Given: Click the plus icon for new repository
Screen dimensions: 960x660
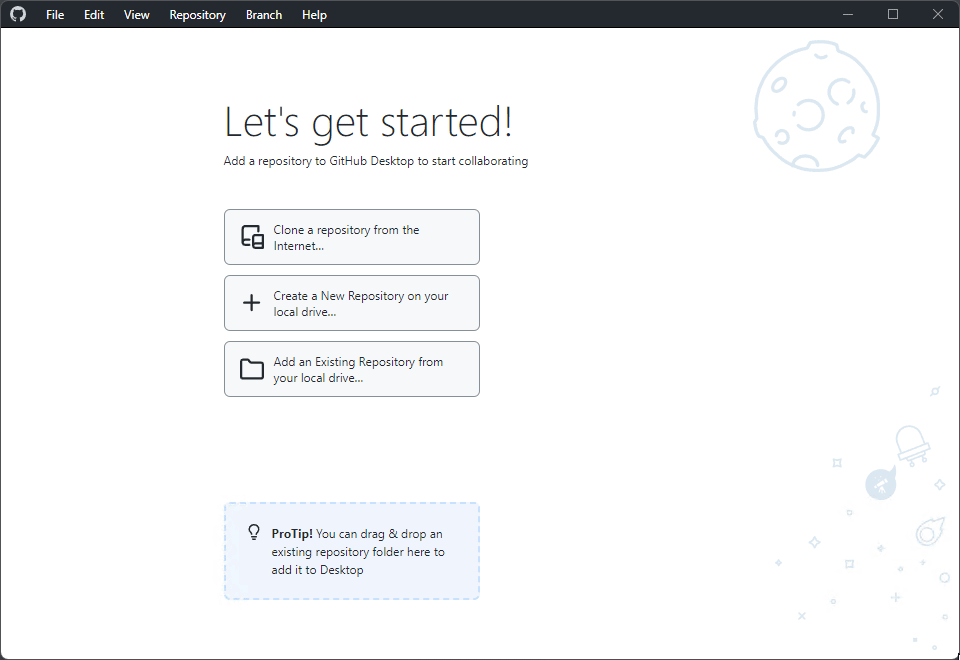Looking at the screenshot, I should [252, 303].
